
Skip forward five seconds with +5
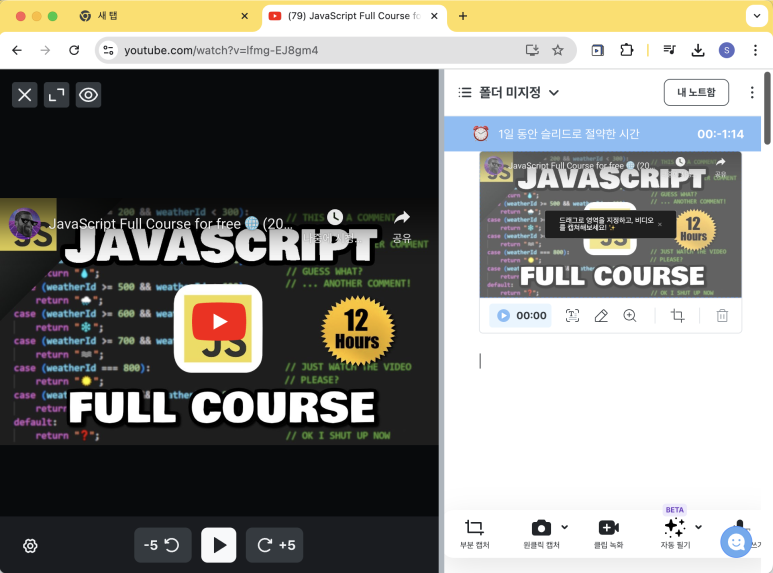tap(275, 545)
